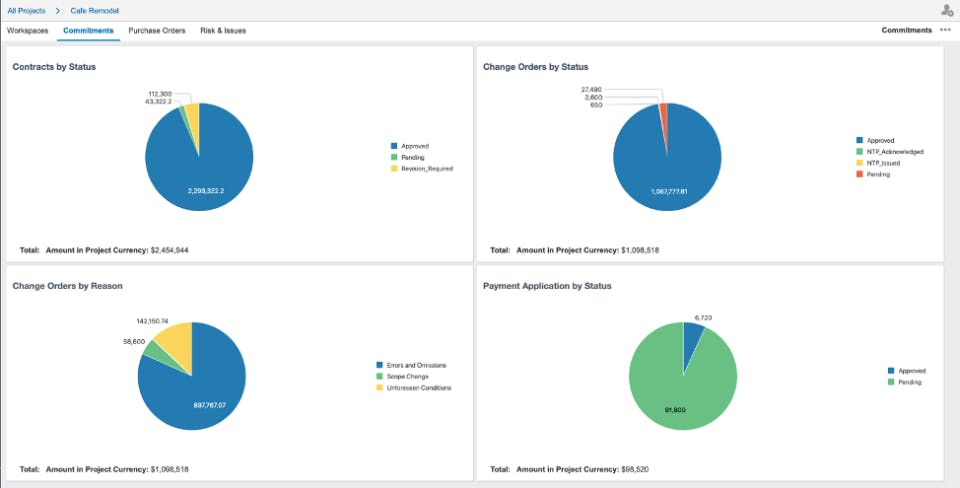Image resolution: width=960 pixels, height=488 pixels.
Task: Click the Change Orders by Reason title
Action: coord(67,286)
